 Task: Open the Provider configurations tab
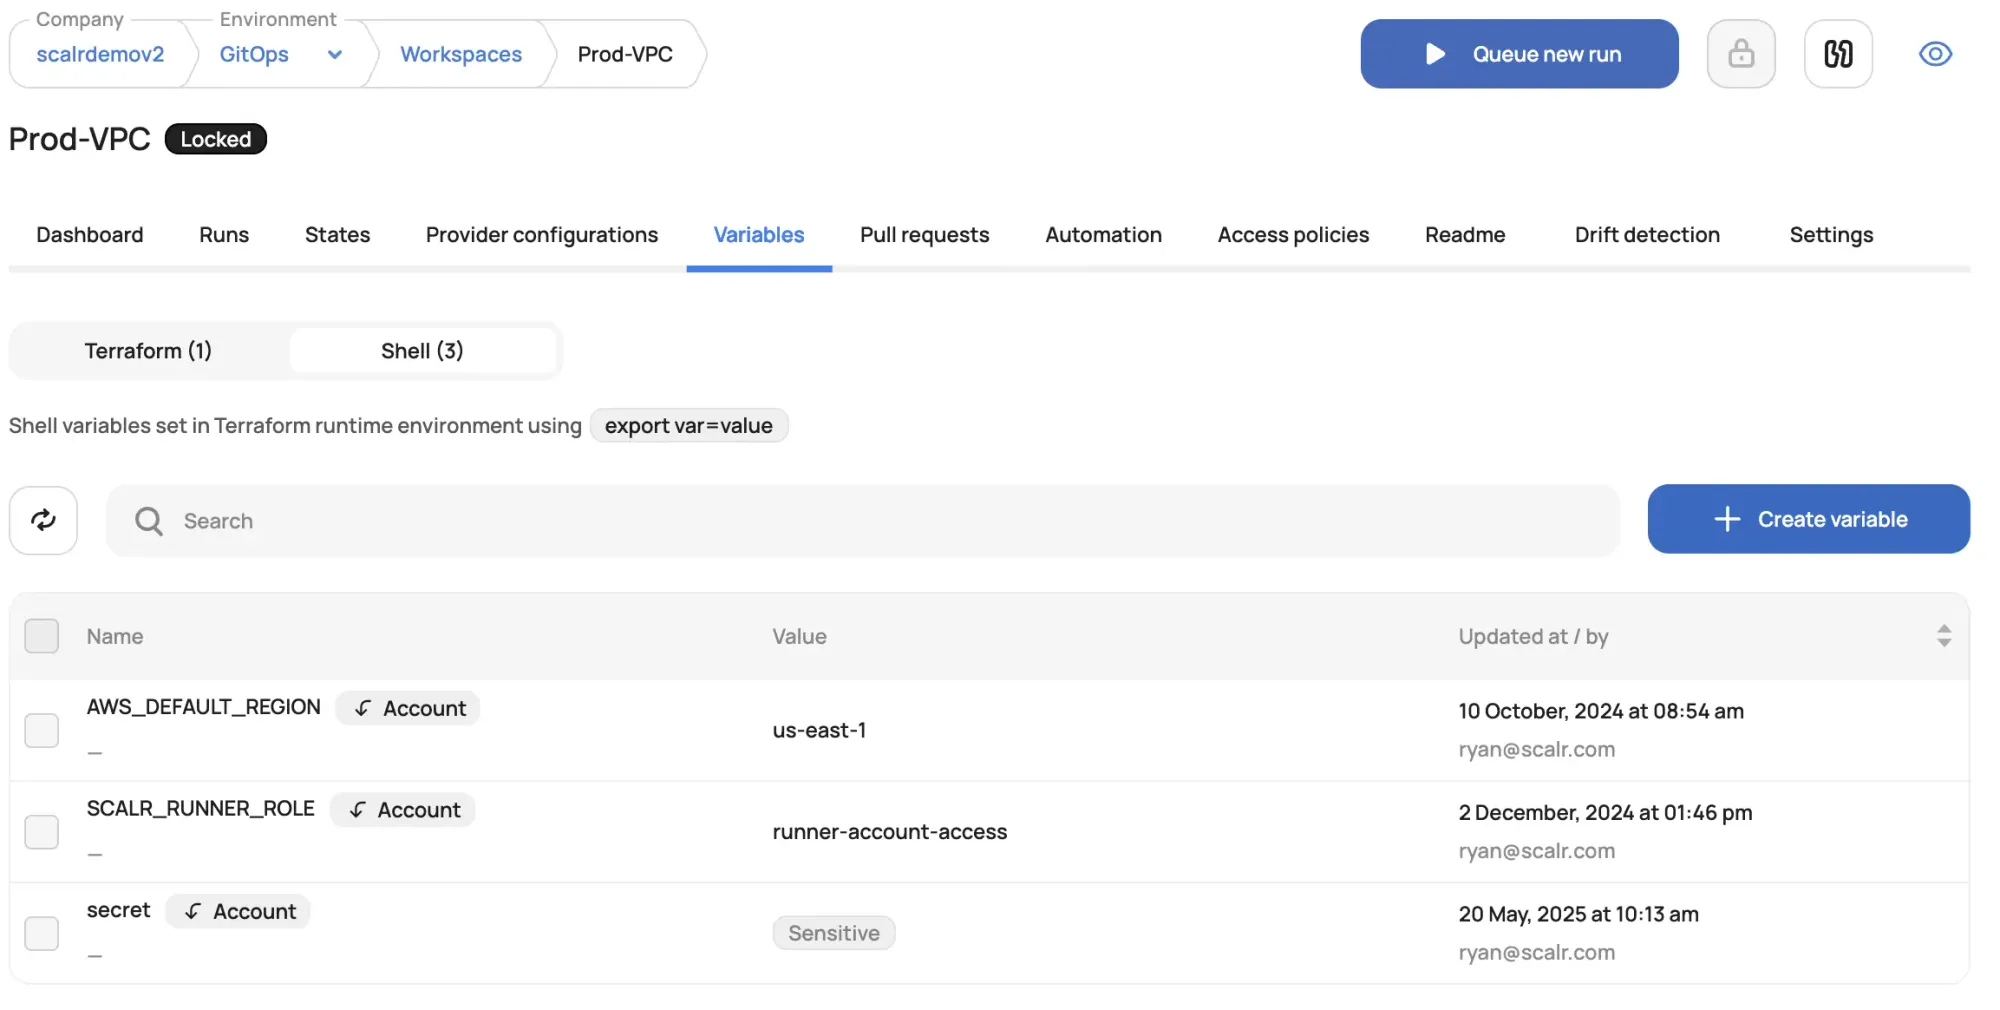(x=542, y=235)
